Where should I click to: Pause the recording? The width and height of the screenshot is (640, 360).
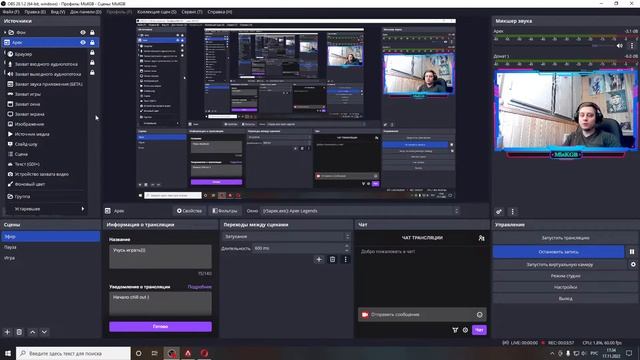[x=632, y=252]
